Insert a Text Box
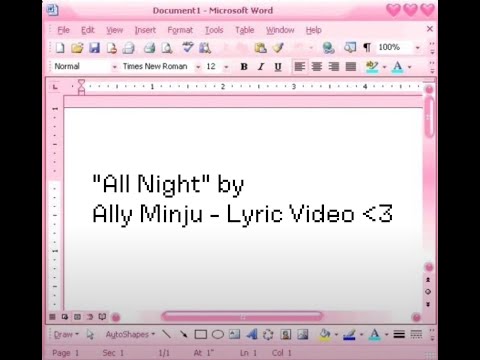 click(234, 334)
